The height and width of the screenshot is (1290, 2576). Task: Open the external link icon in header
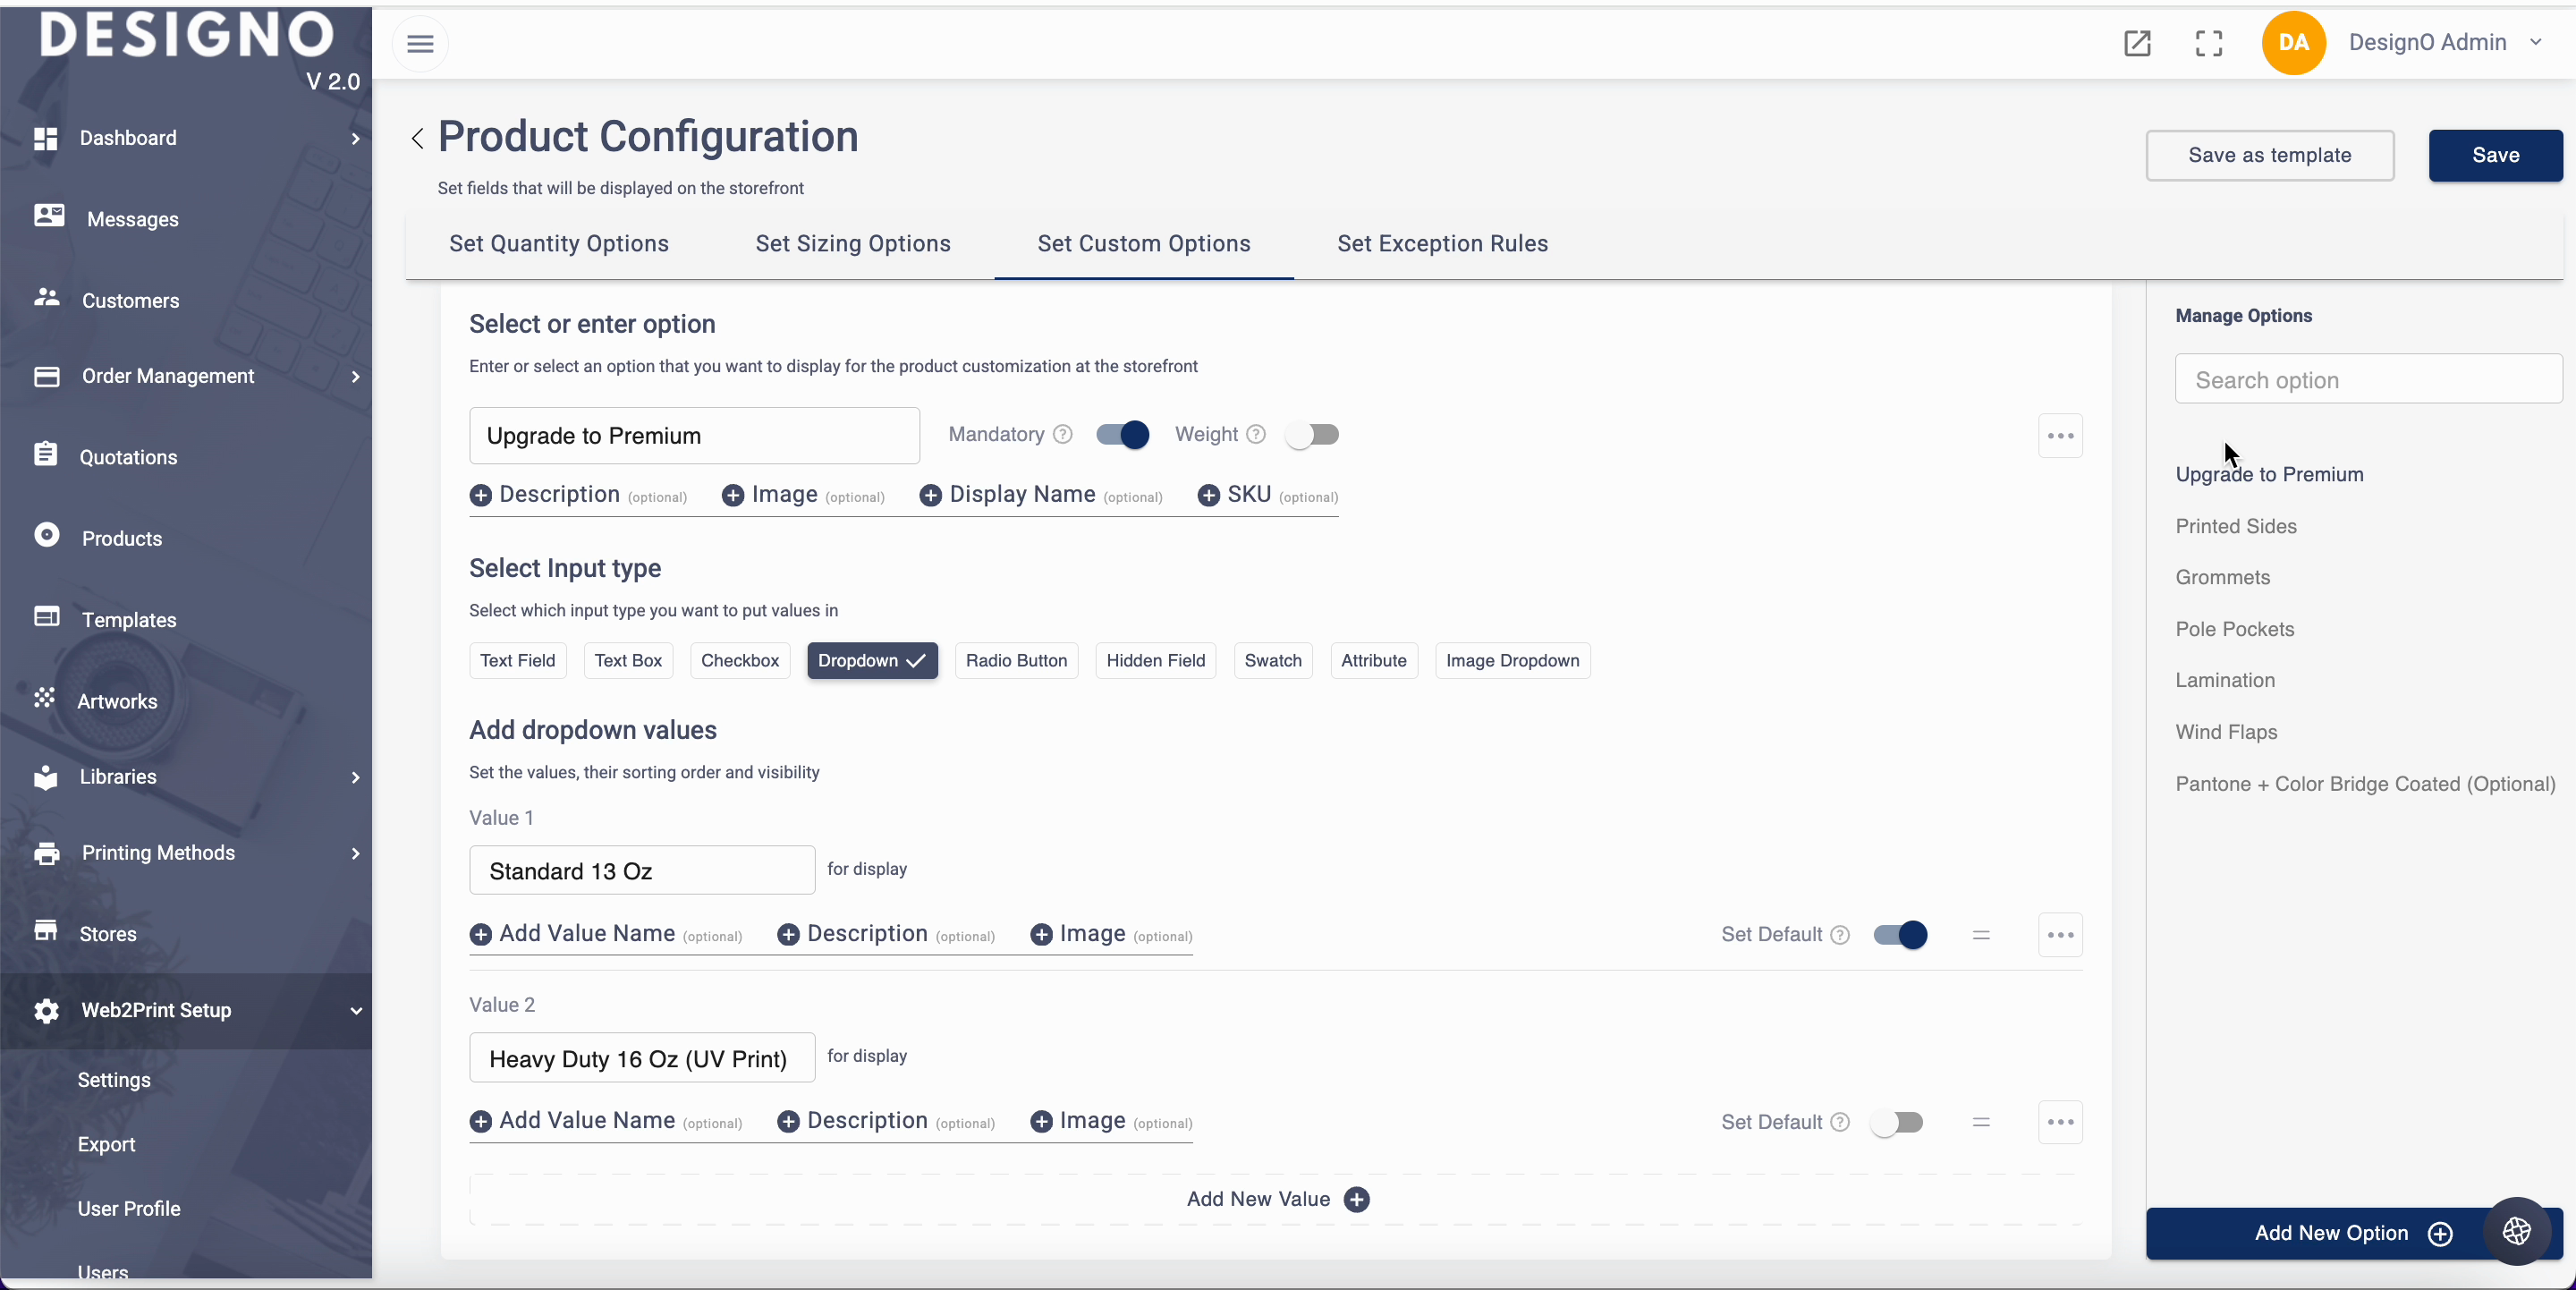[x=2137, y=43]
